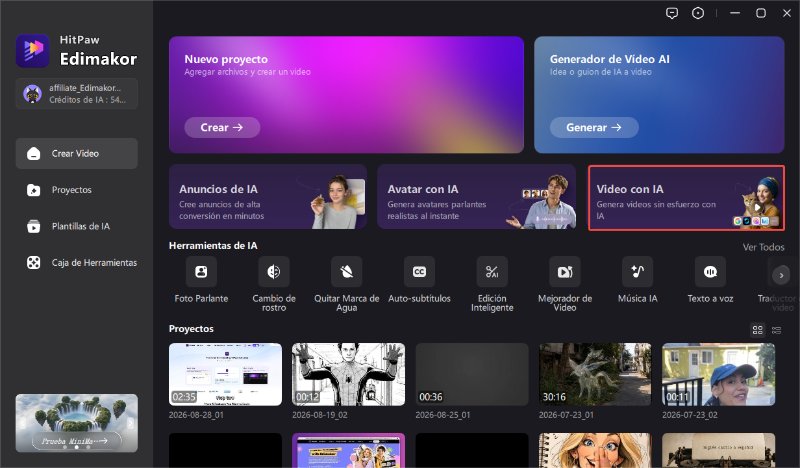Click the Generador de Video AI title
The width and height of the screenshot is (800, 468).
610,59
